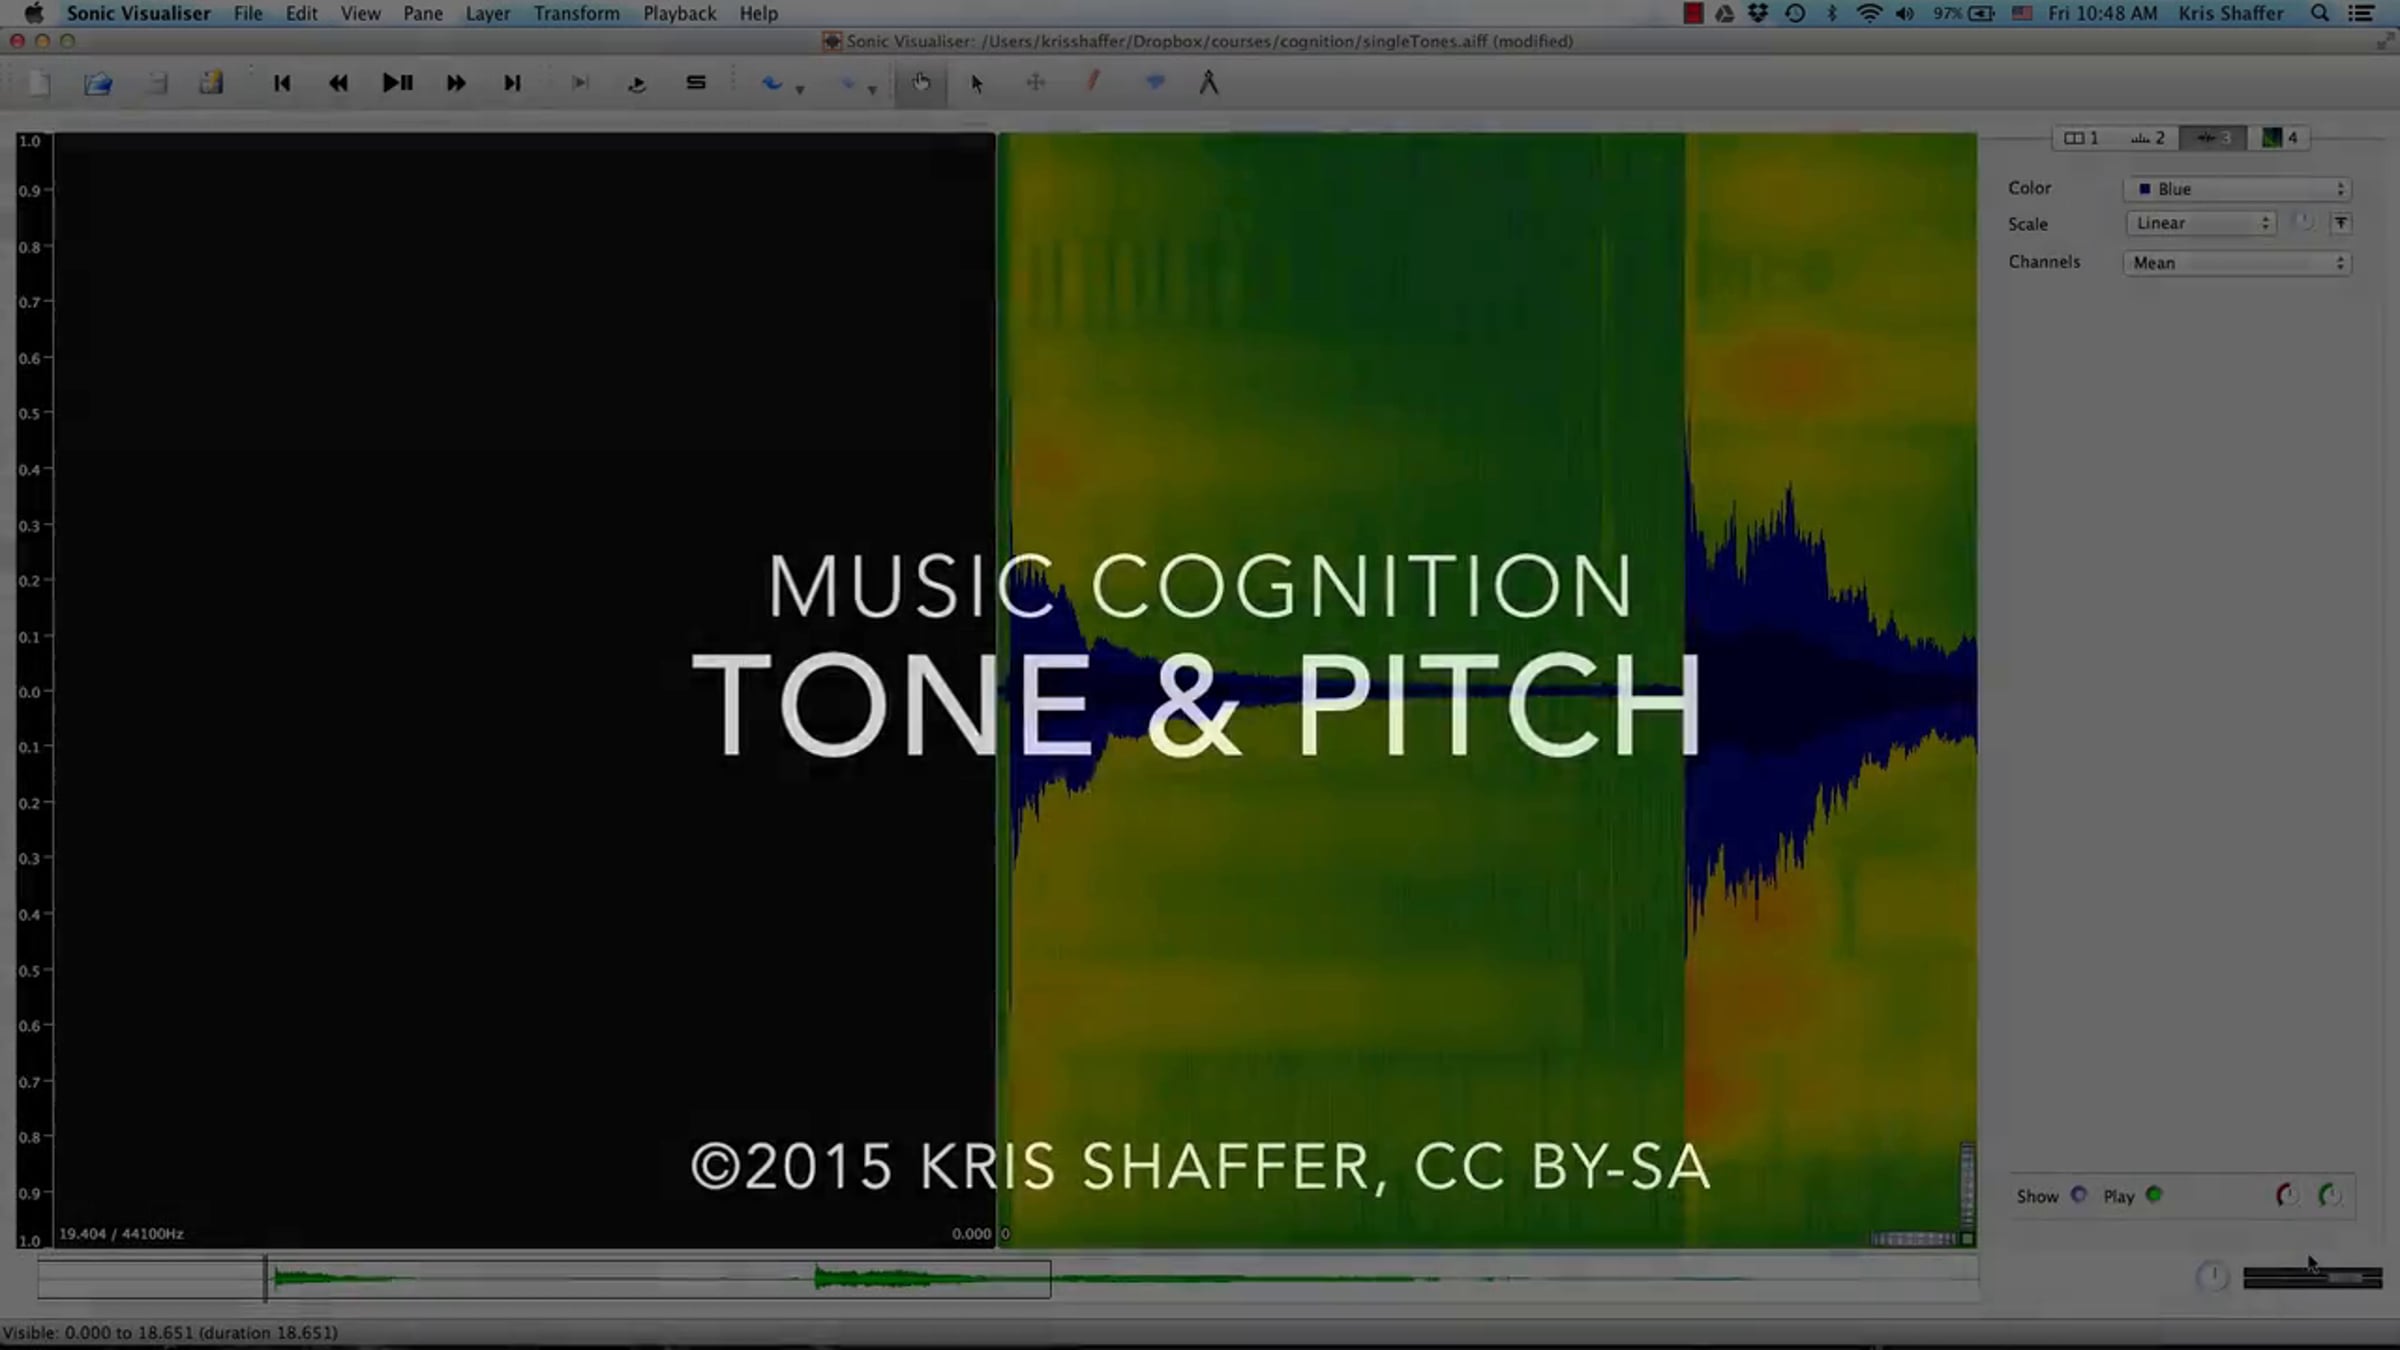The height and width of the screenshot is (1350, 2400).
Task: Switch to layer tab 4 spectrogram
Action: (x=2279, y=138)
